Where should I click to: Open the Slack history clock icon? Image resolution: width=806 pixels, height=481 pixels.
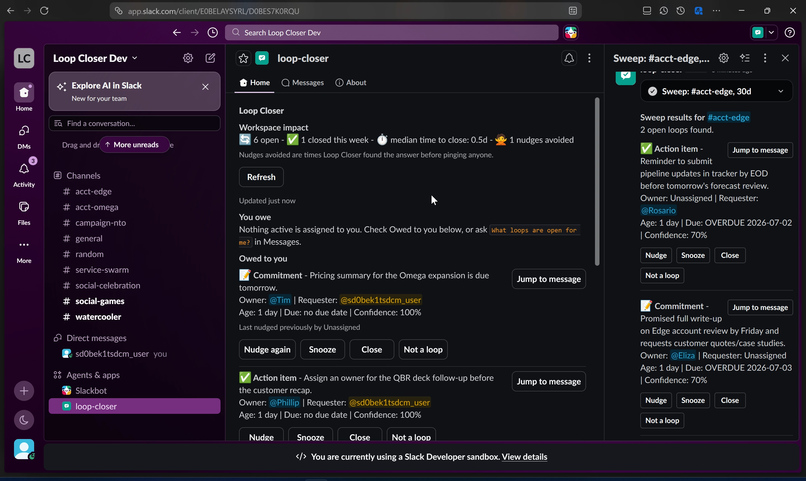pos(212,32)
